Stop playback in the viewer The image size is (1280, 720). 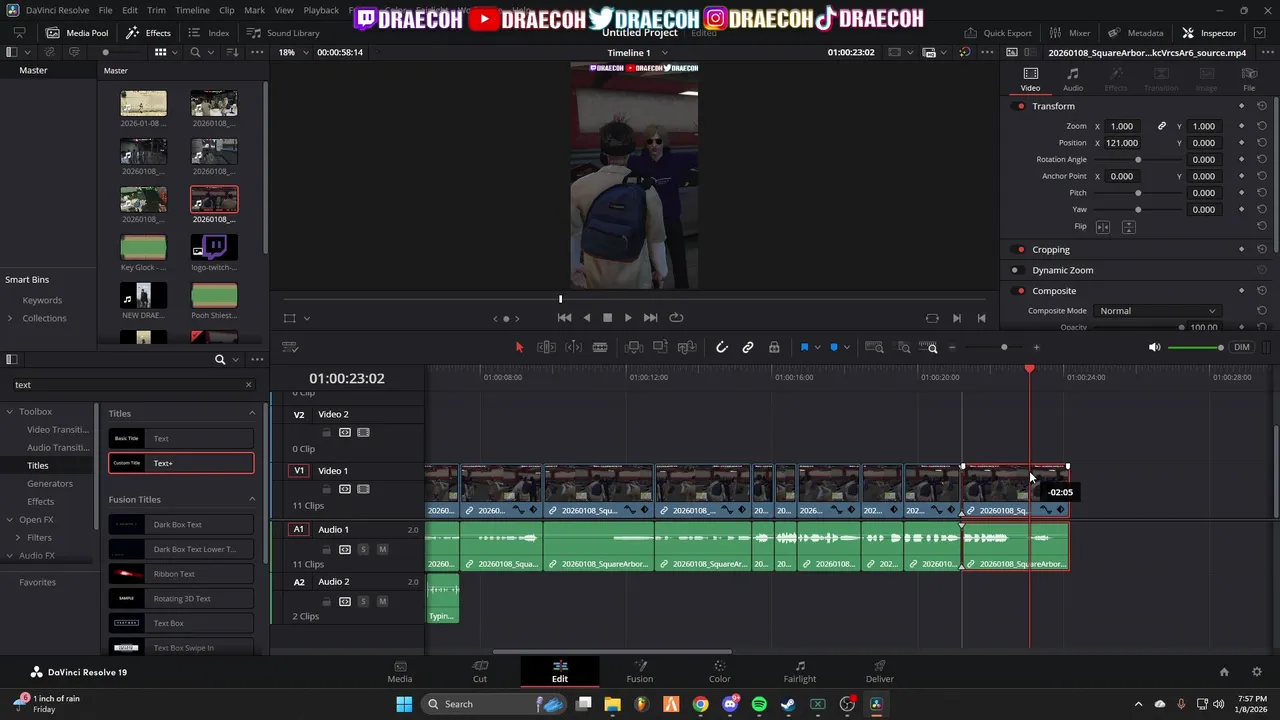pos(607,318)
